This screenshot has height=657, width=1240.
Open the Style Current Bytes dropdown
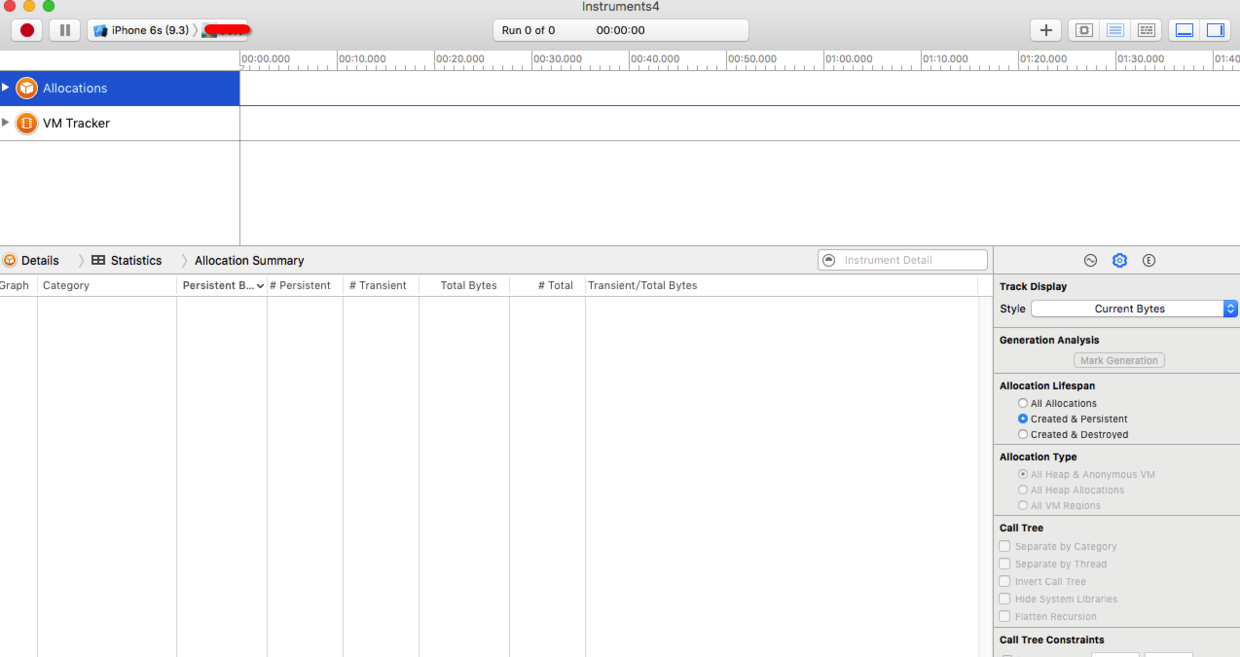click(1133, 309)
